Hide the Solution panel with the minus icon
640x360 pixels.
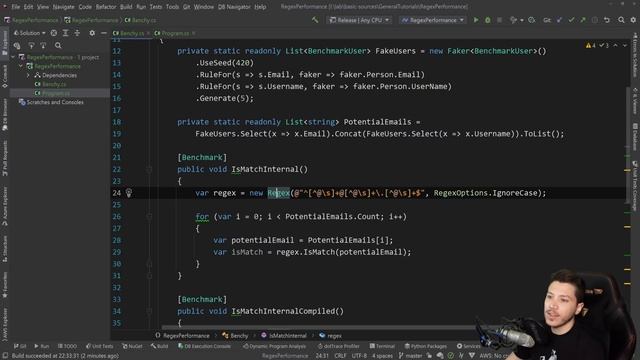[x=104, y=33]
